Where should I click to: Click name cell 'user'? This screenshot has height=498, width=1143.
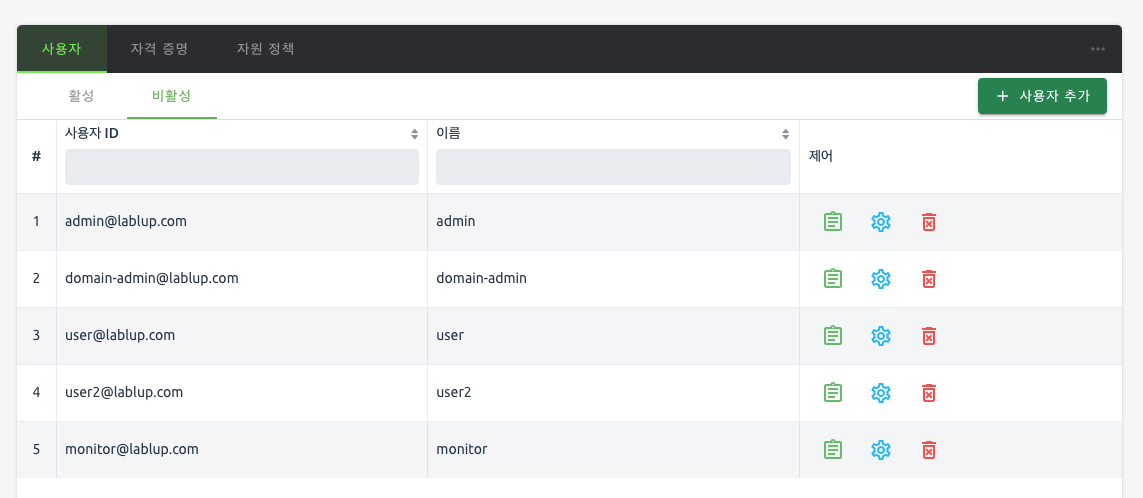pyautogui.click(x=613, y=335)
